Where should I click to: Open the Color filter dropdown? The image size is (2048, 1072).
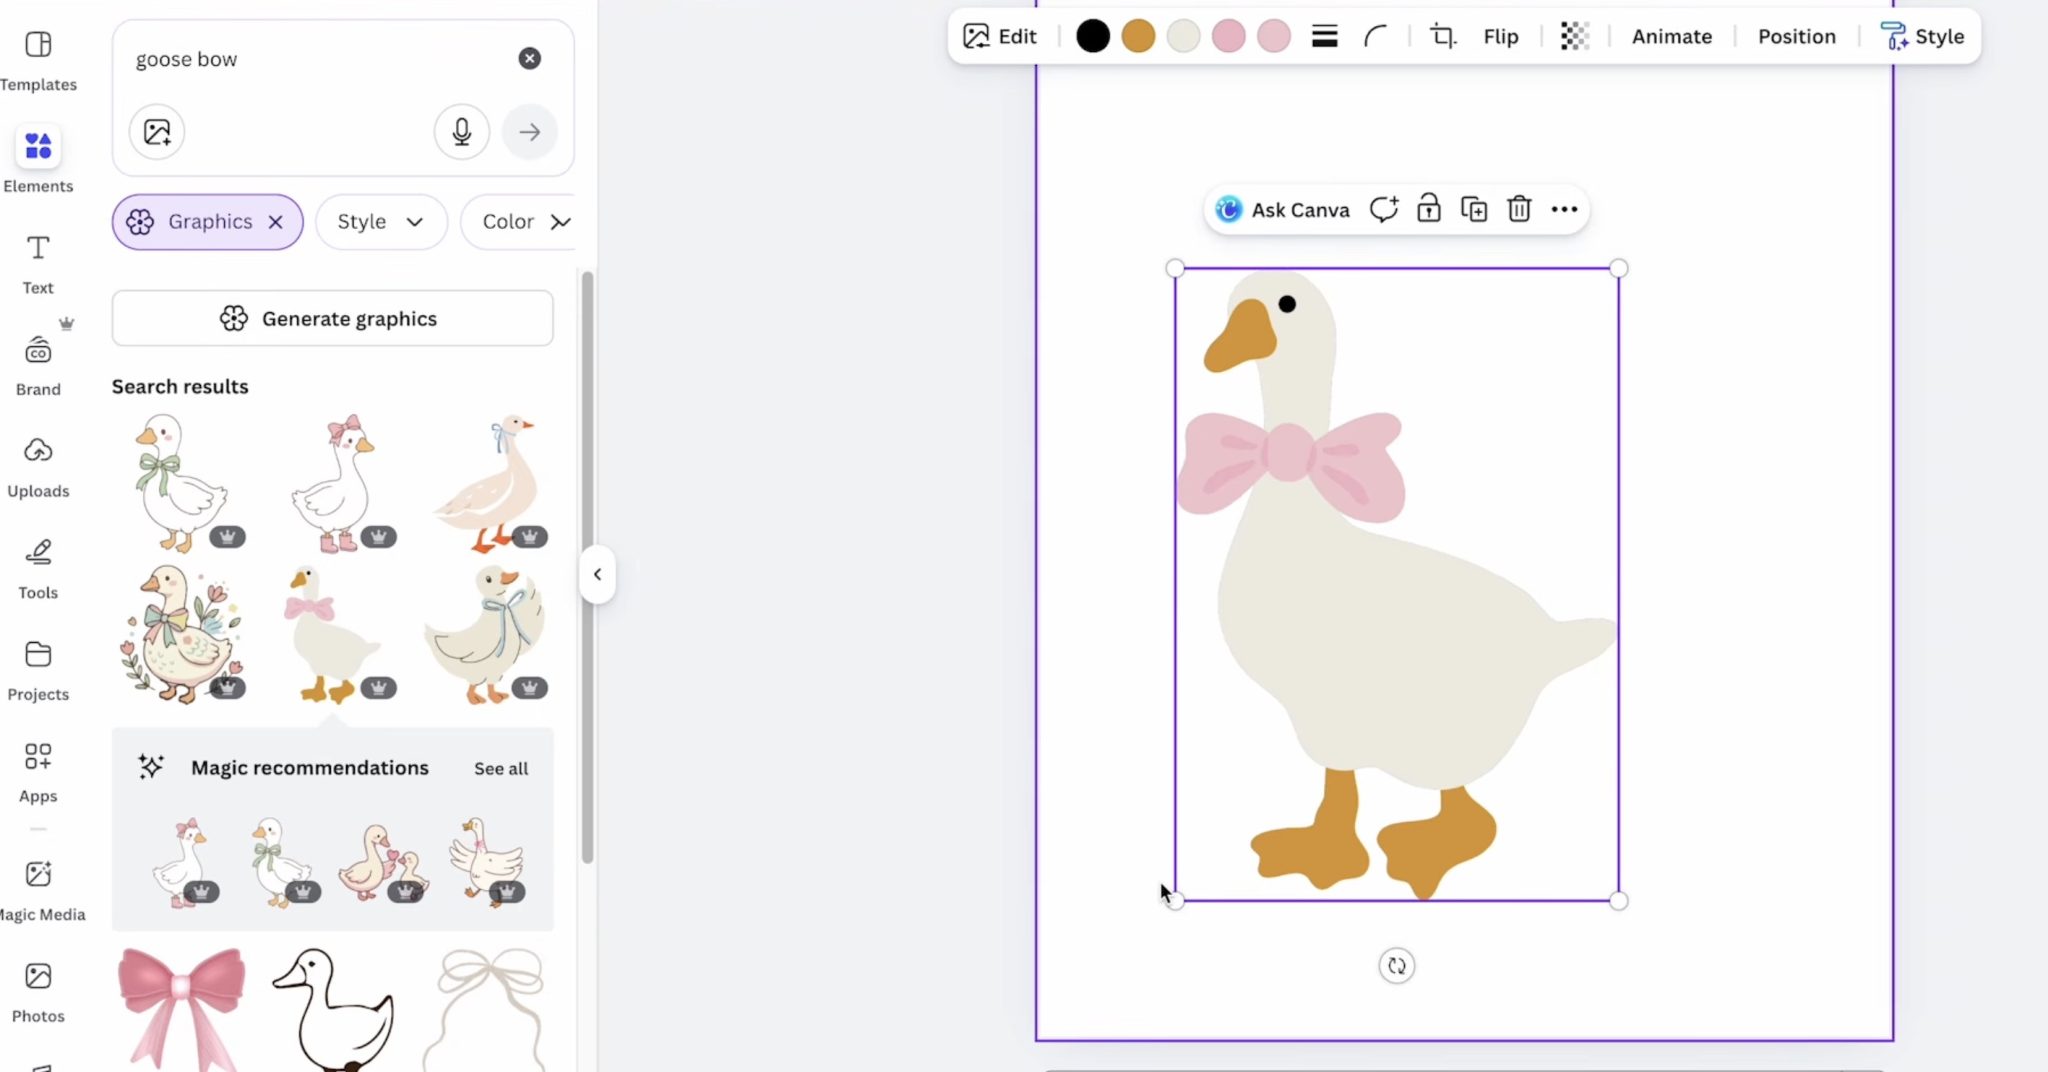tap(524, 221)
